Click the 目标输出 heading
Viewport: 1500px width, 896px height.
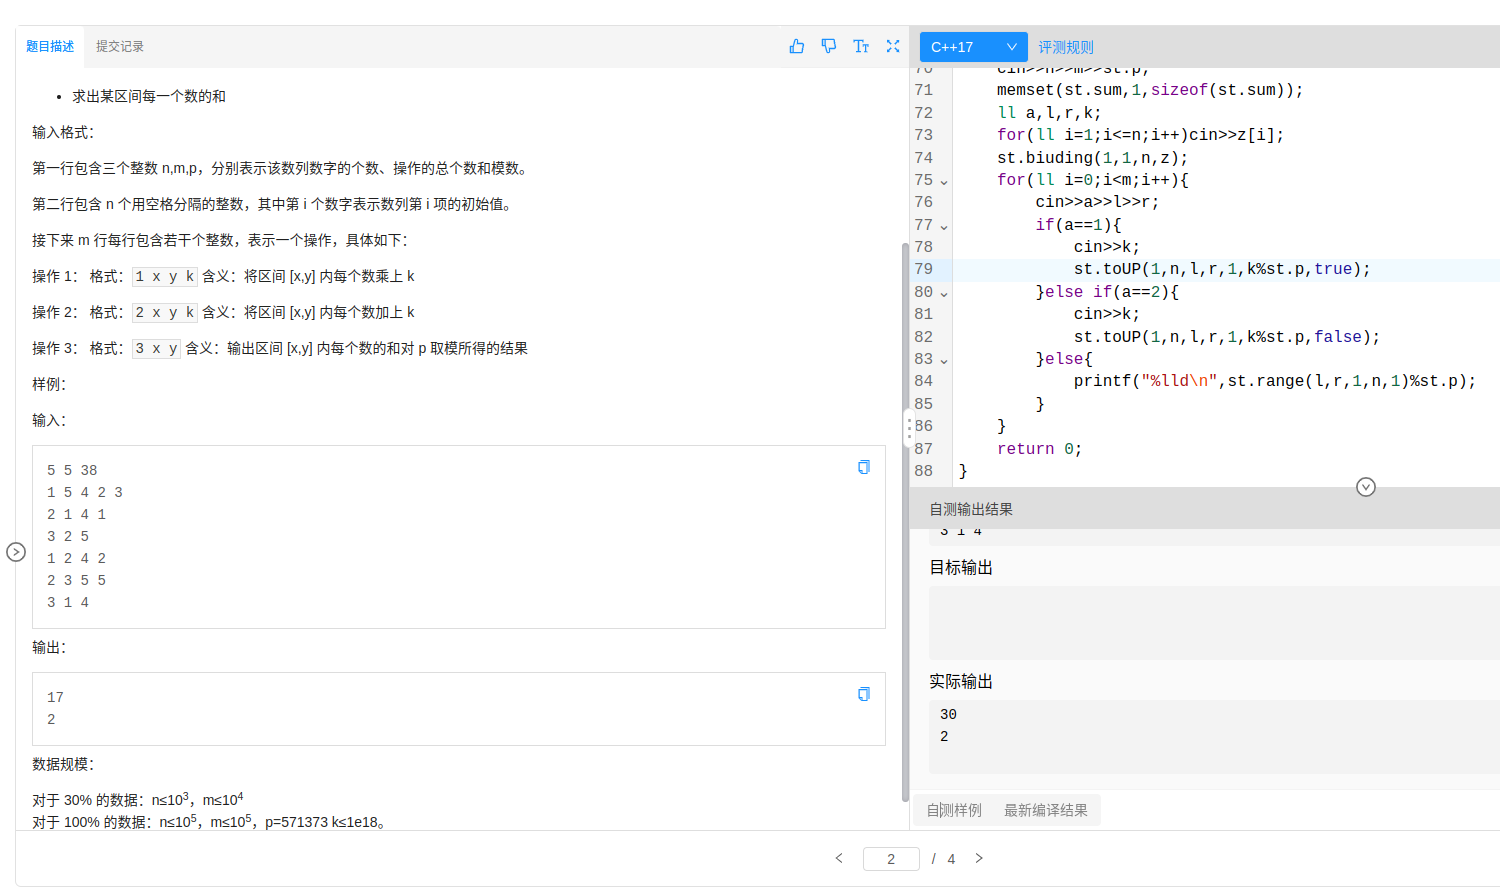[961, 567]
